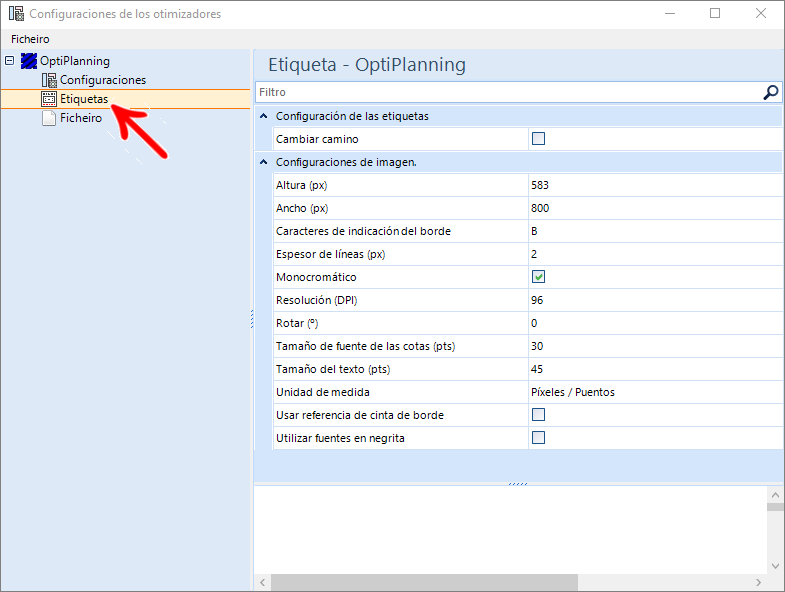The width and height of the screenshot is (785, 592).
Task: Collapse Configuraciones de imagen section
Action: point(264,162)
